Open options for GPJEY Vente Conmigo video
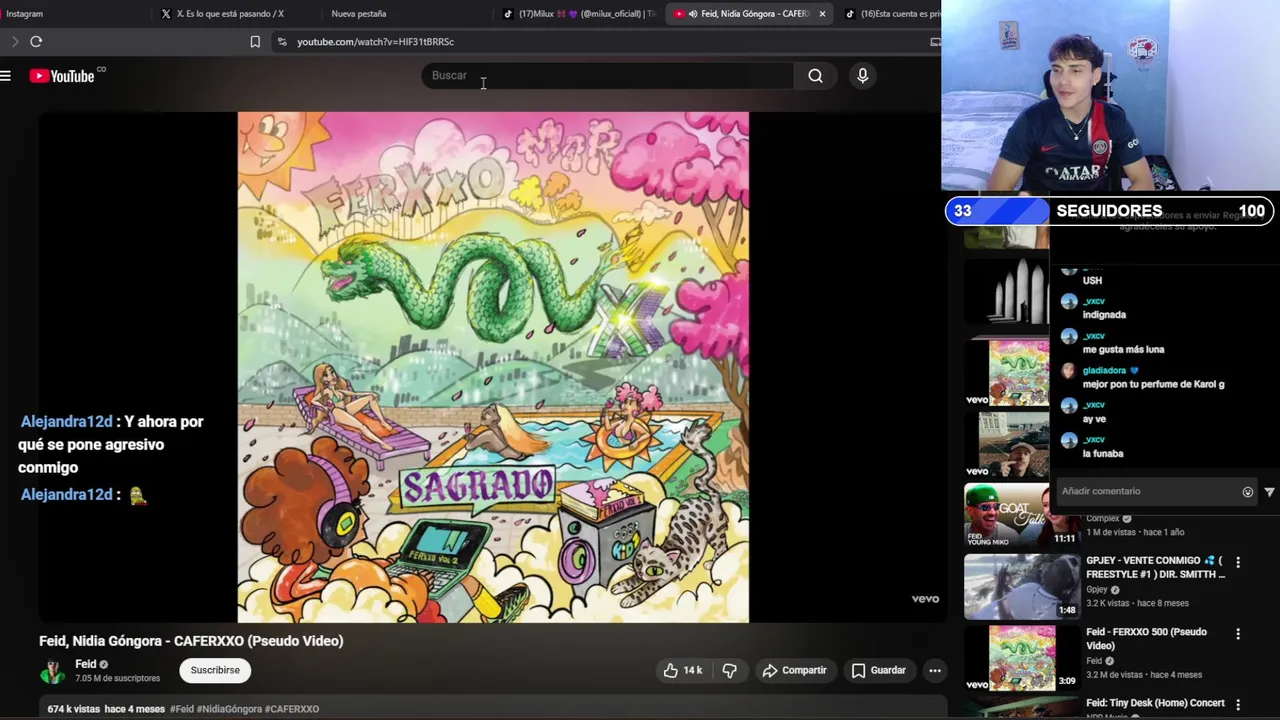 [x=1238, y=562]
